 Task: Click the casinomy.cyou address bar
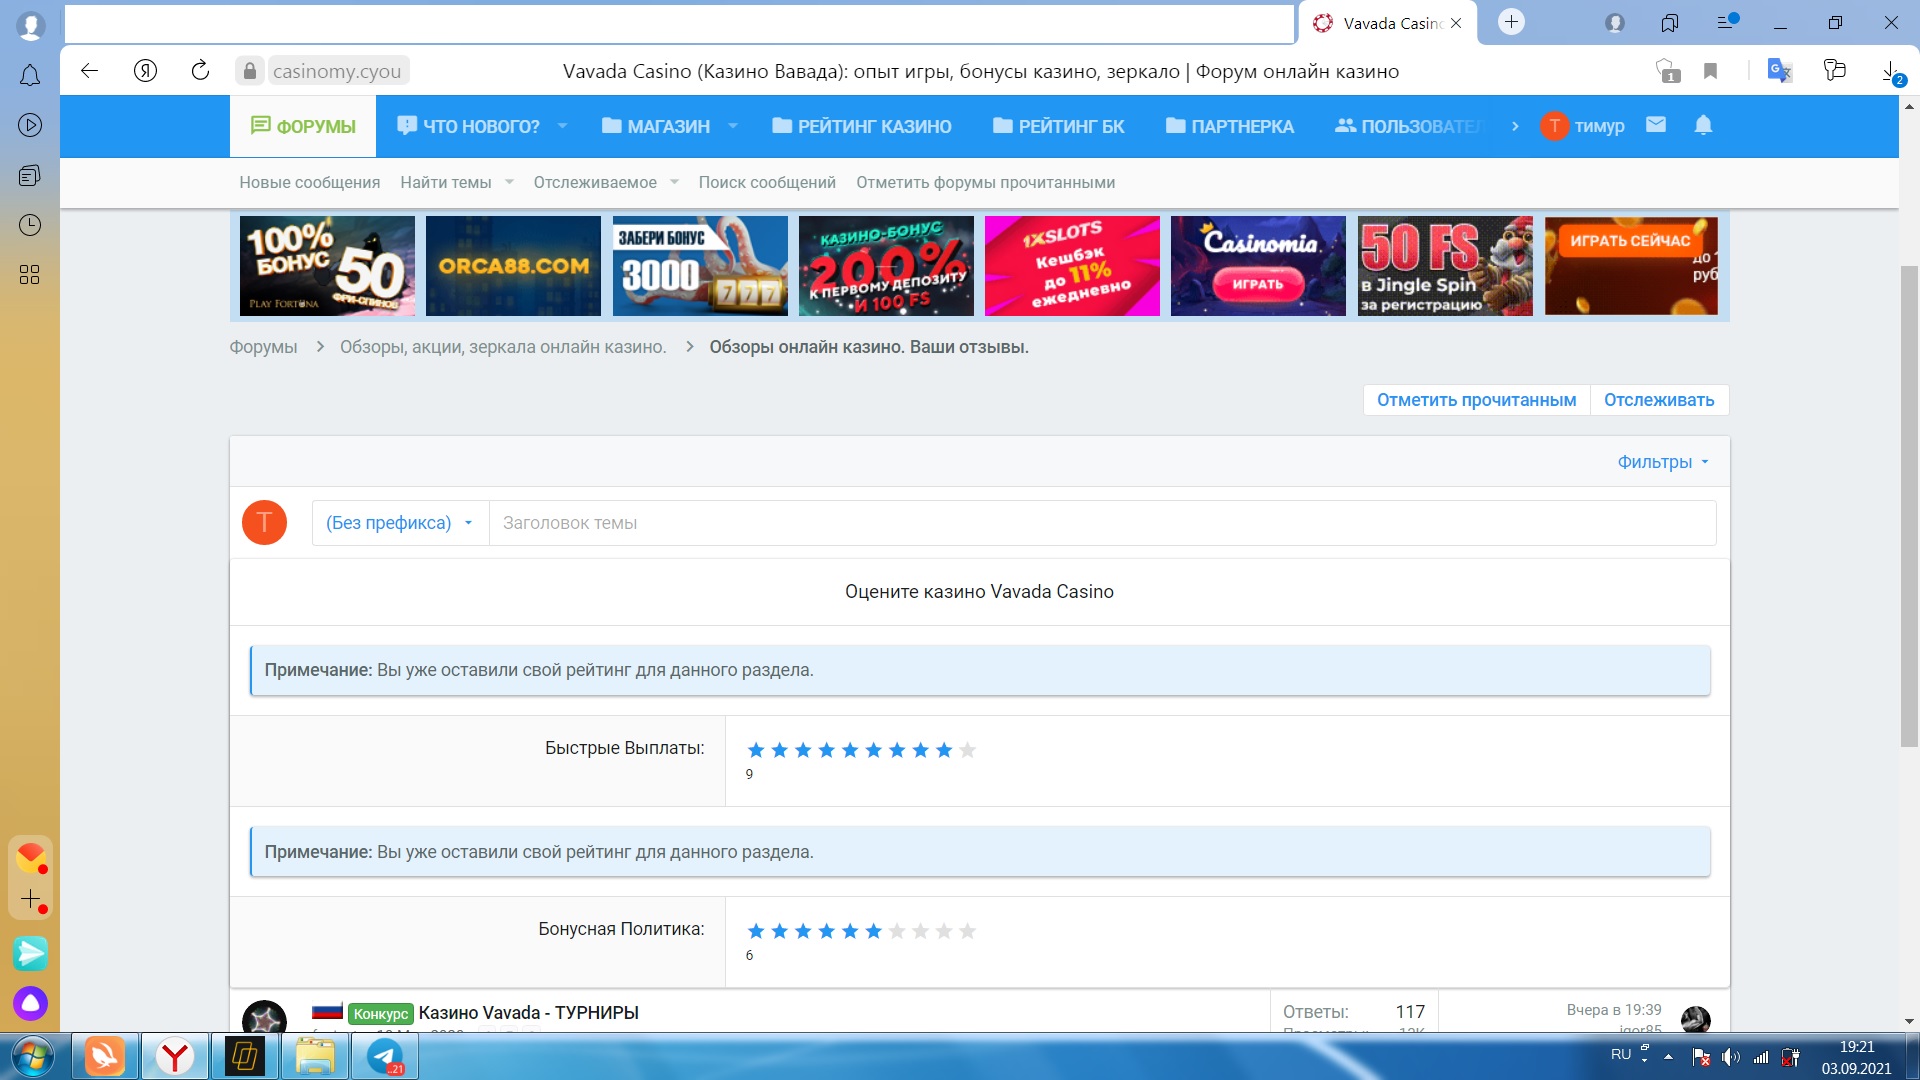coord(337,71)
